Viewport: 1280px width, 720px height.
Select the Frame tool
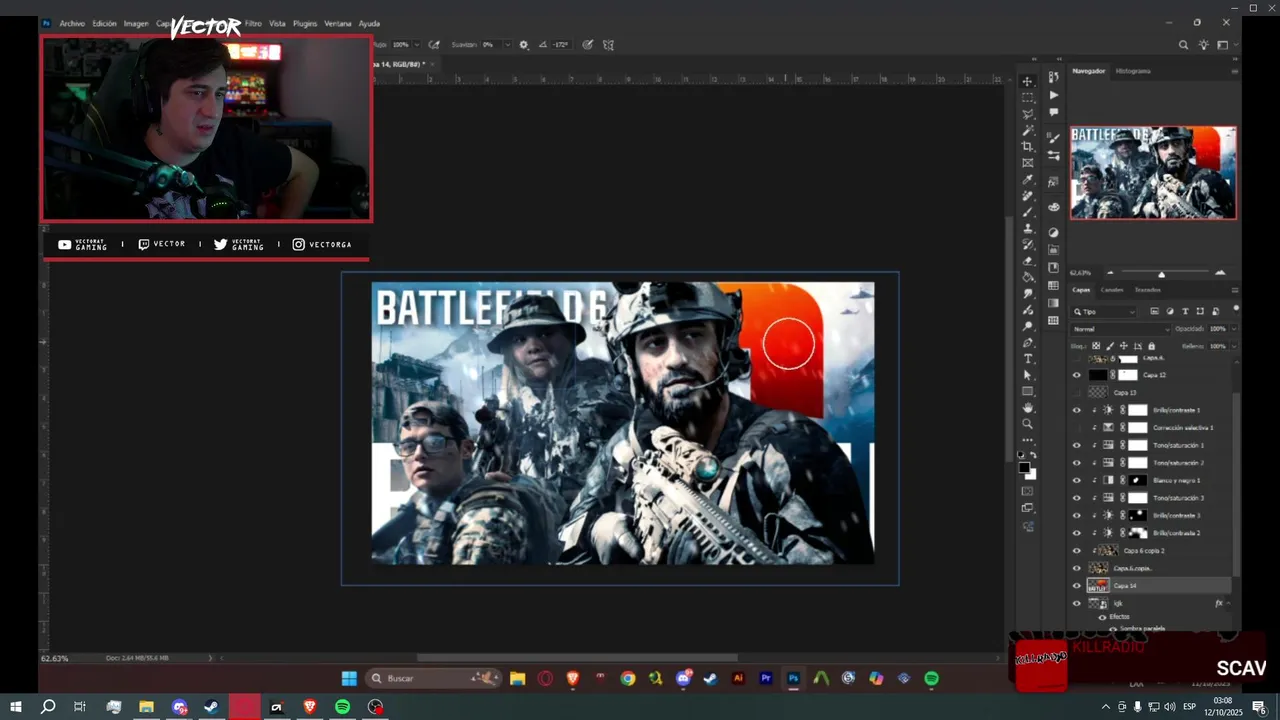[1027, 163]
